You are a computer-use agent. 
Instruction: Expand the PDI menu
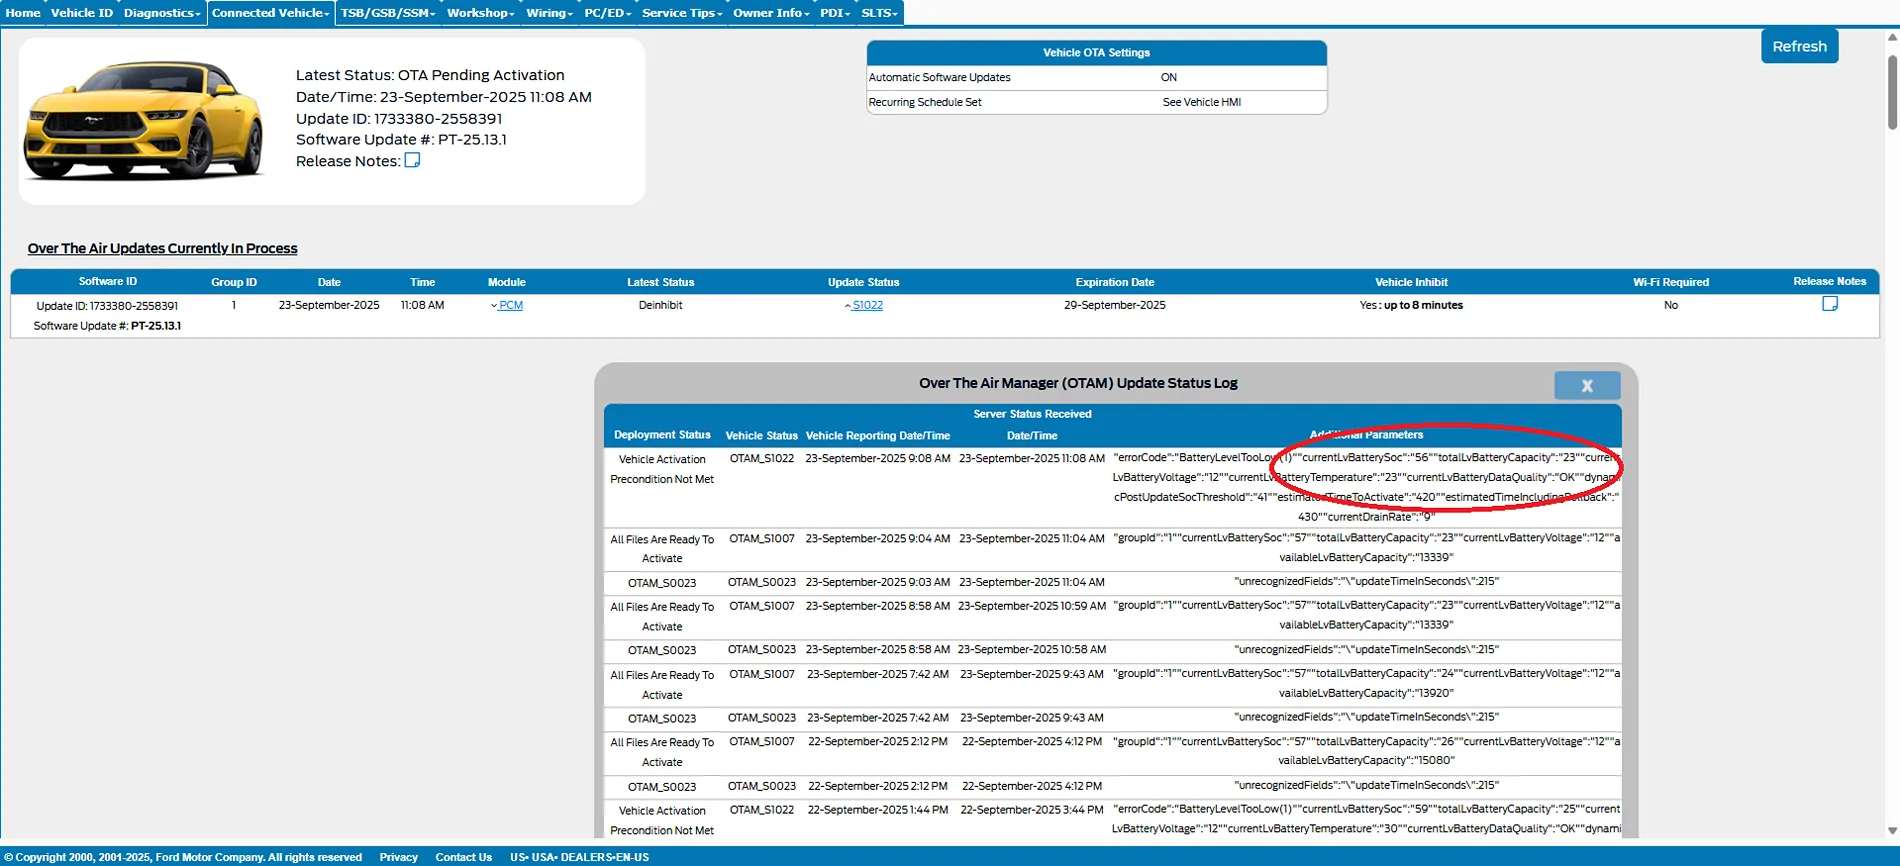pos(835,13)
